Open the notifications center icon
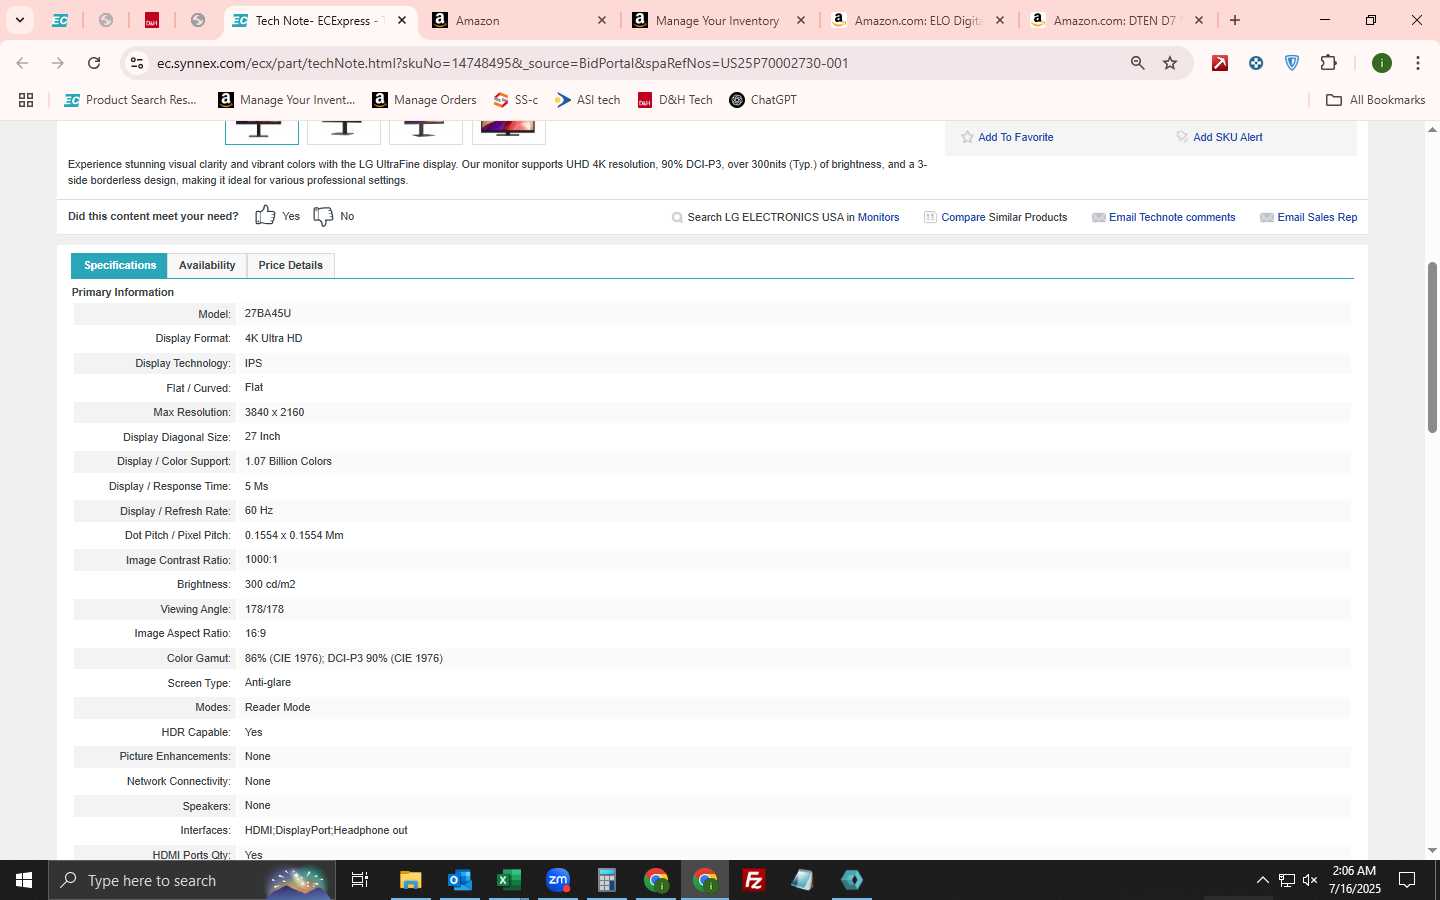 pyautogui.click(x=1407, y=880)
